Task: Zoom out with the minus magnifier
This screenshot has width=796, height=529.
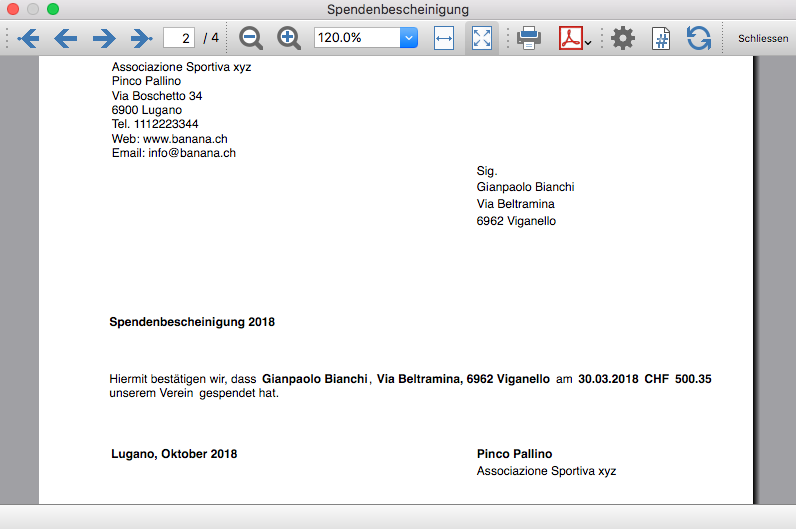Action: point(251,38)
